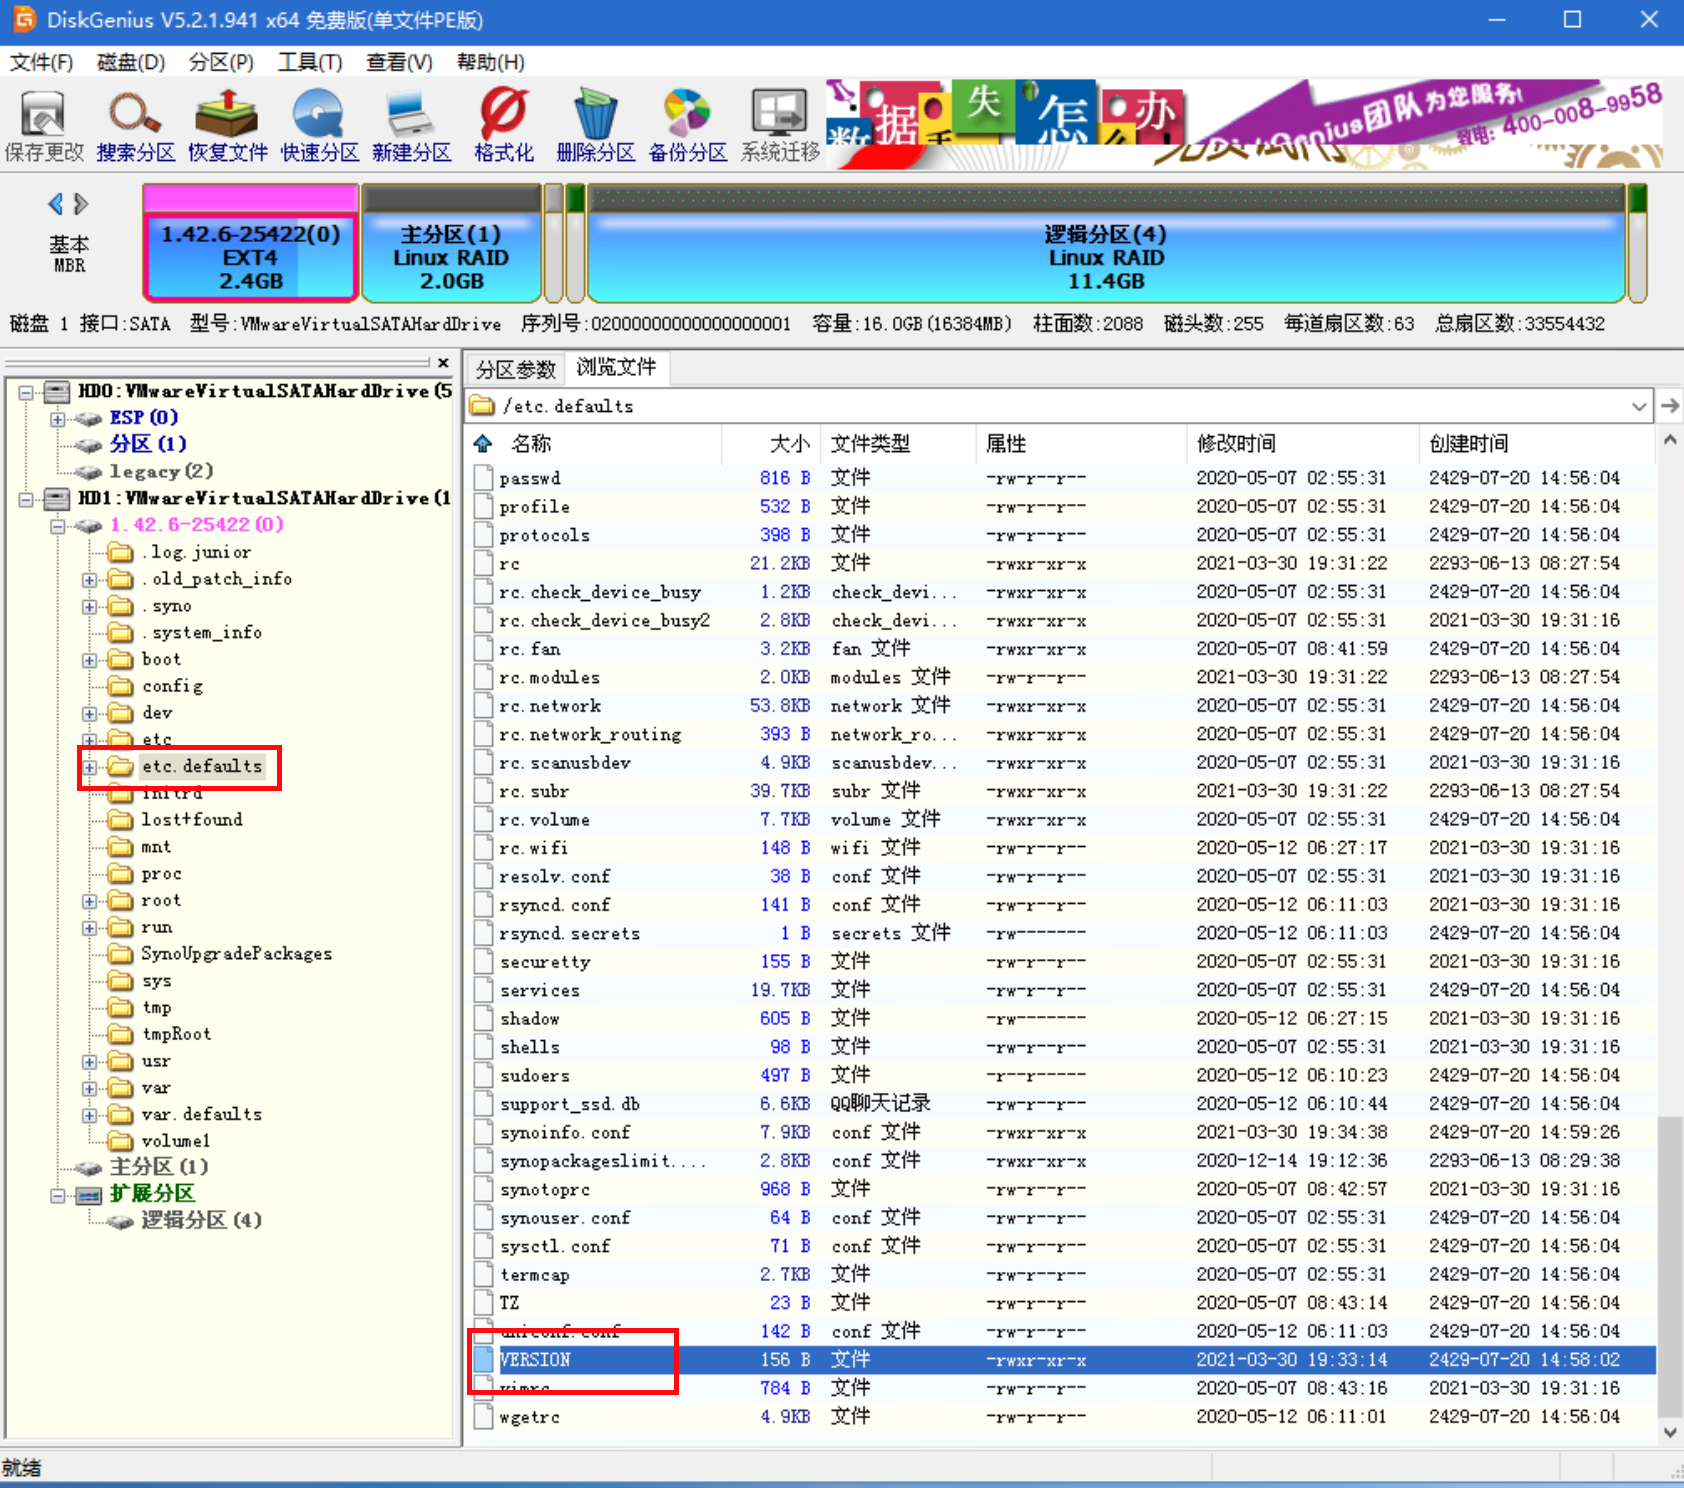Open the 帮助(H) menu

click(490, 62)
